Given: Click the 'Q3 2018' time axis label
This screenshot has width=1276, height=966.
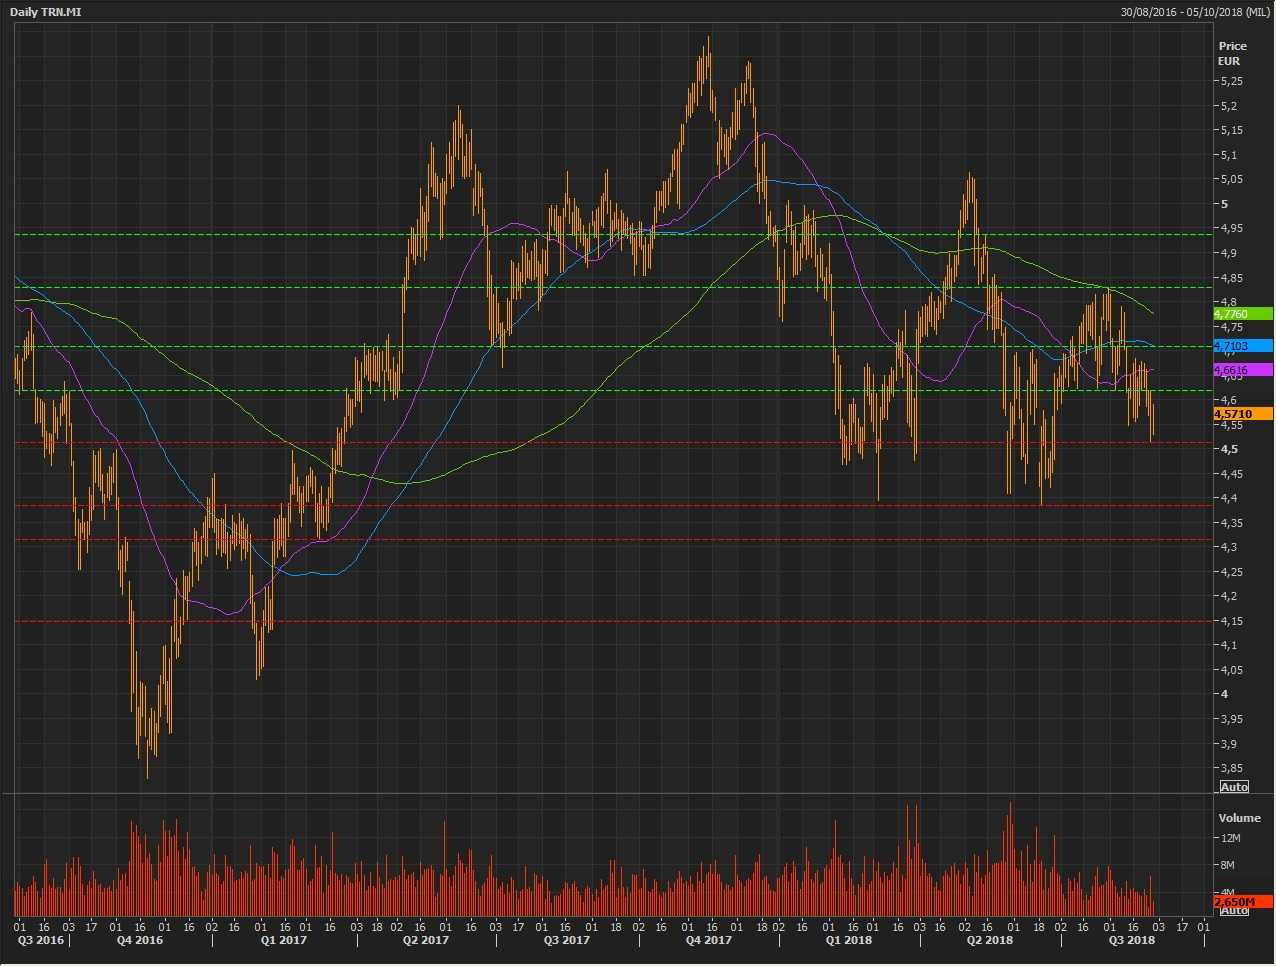Looking at the screenshot, I should (1132, 940).
